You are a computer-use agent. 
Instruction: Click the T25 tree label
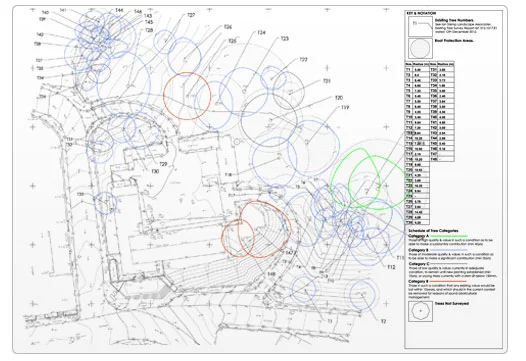pos(232,41)
